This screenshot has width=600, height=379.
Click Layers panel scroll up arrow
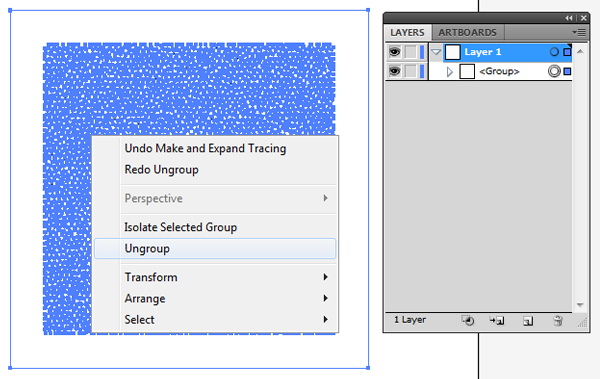pos(580,51)
